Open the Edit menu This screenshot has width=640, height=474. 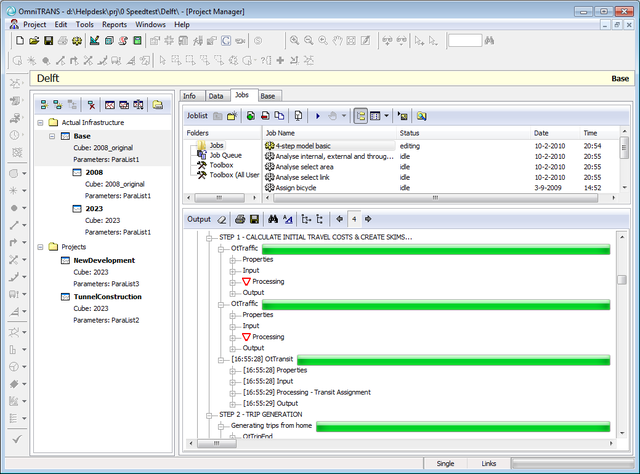click(x=61, y=24)
